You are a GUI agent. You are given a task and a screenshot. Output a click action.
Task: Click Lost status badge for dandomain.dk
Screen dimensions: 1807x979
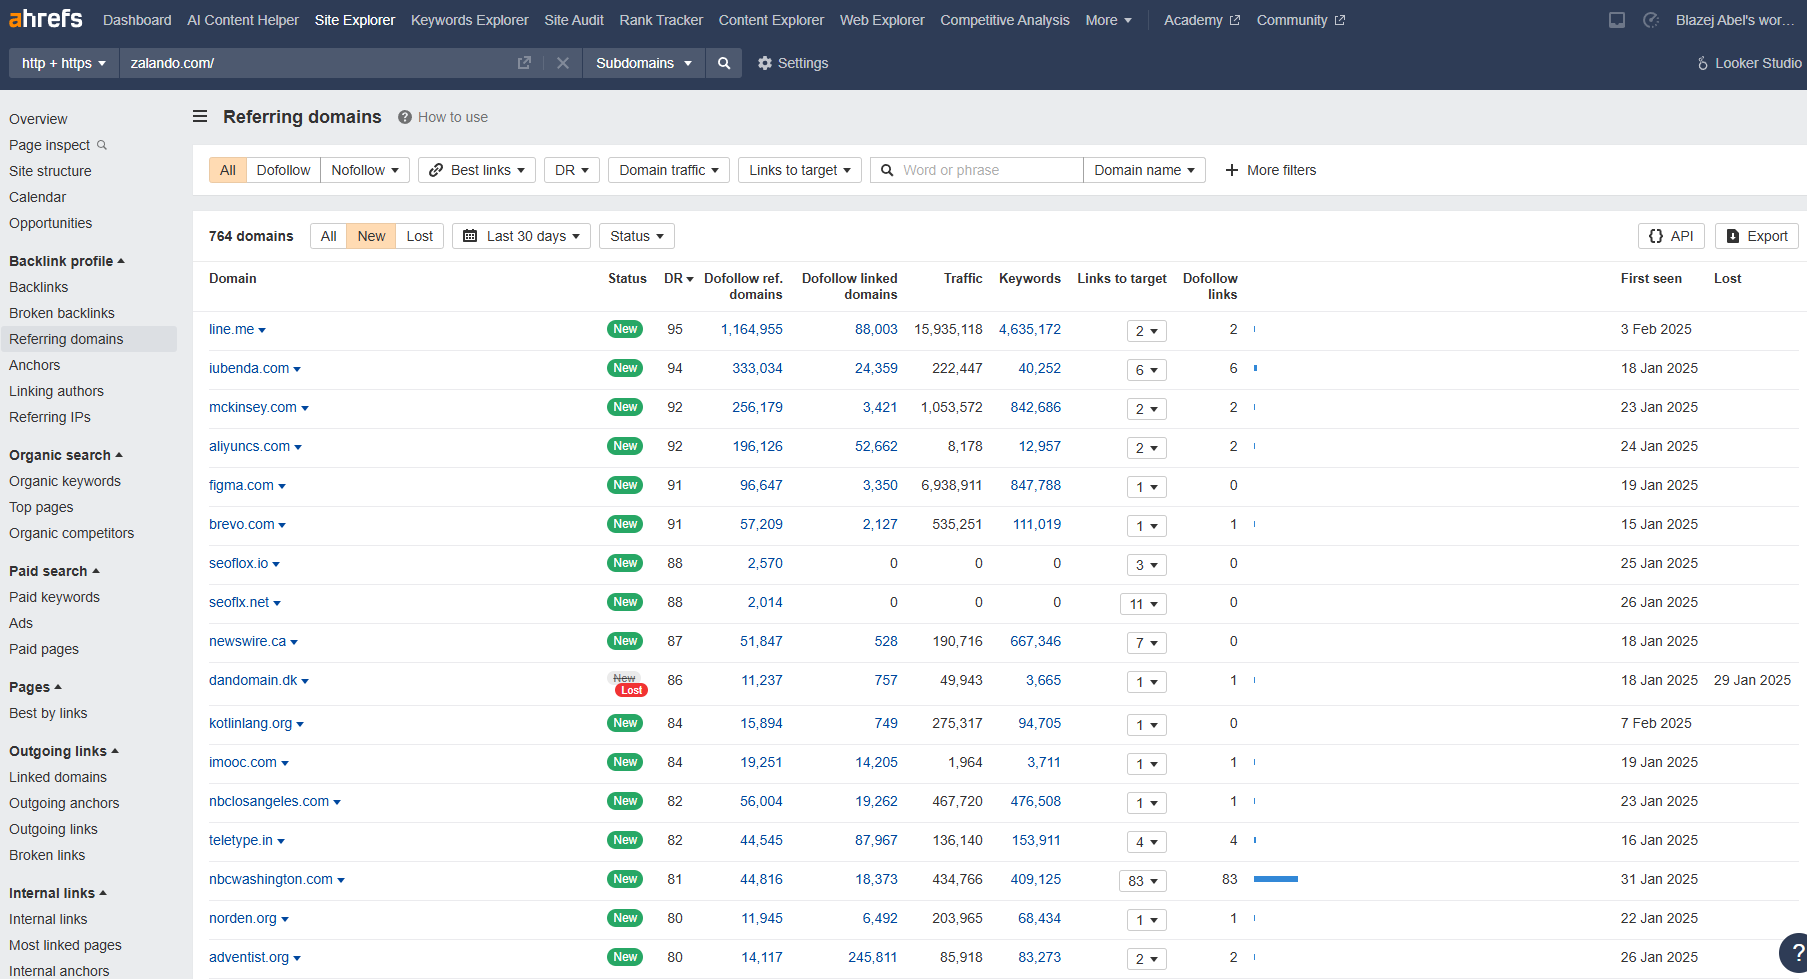coord(632,690)
